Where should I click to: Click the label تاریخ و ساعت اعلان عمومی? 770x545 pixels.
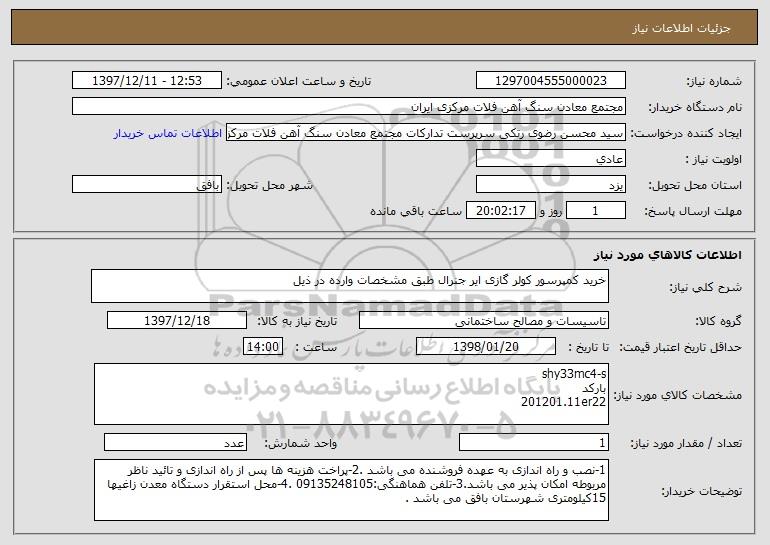(x=299, y=82)
